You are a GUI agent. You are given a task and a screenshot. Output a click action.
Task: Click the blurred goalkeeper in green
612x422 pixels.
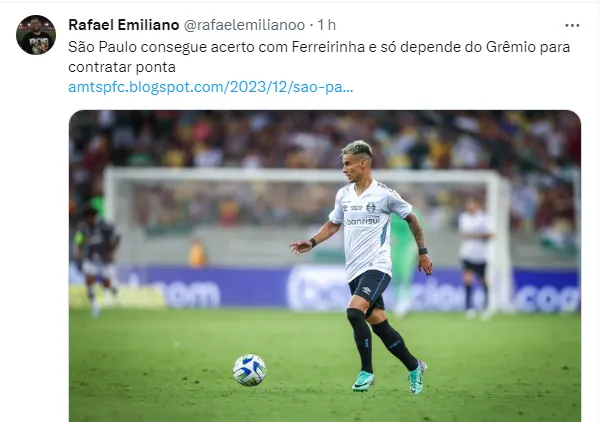404,260
